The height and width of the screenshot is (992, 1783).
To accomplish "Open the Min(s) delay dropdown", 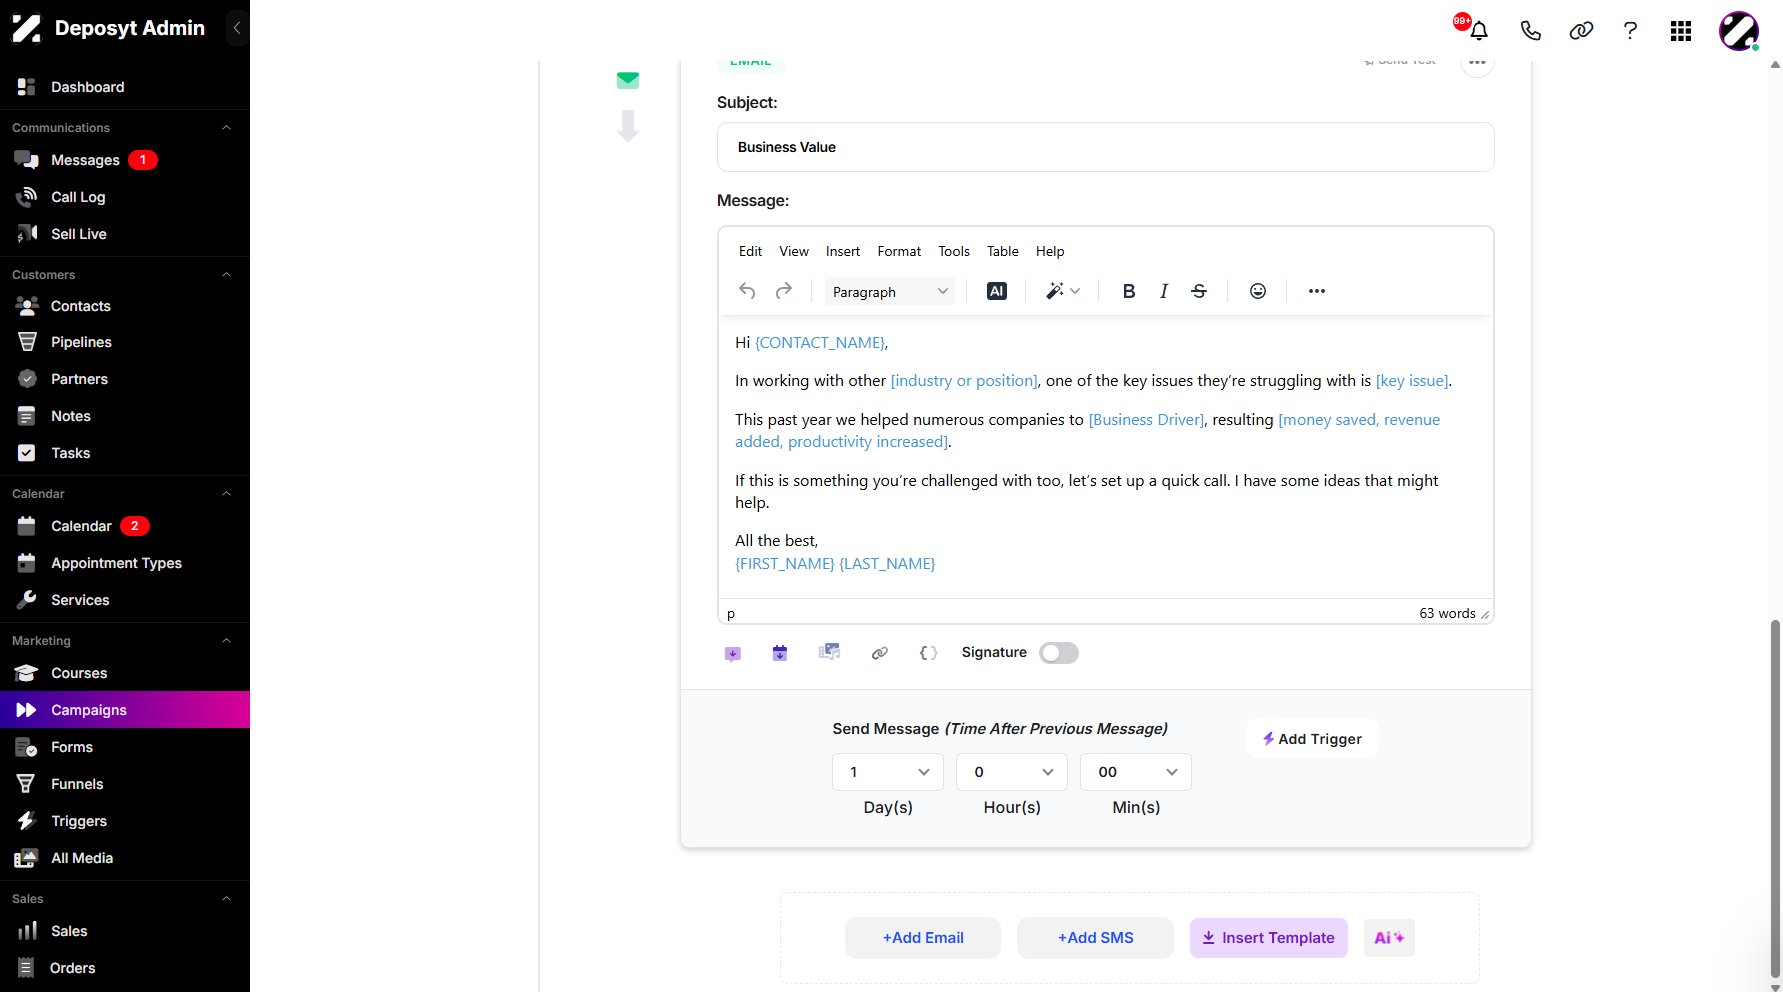I will click(1136, 772).
